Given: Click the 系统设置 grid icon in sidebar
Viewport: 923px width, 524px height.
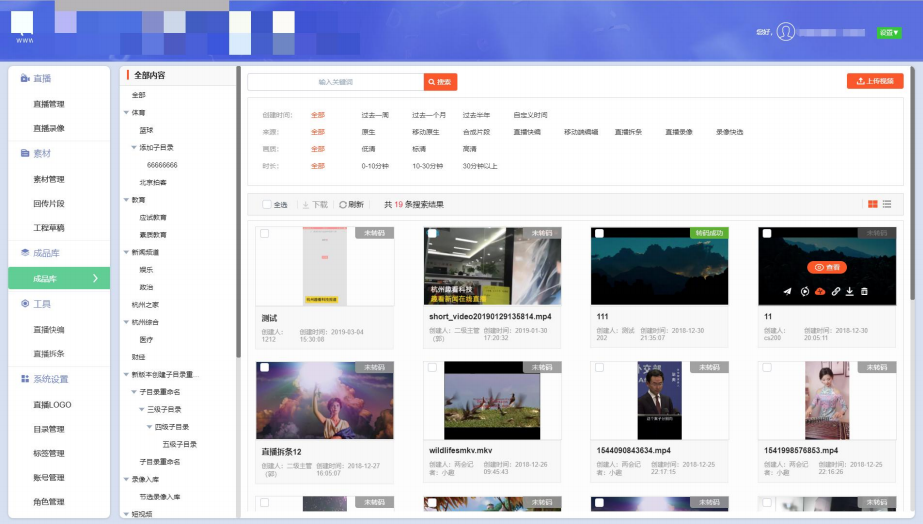Looking at the screenshot, I should (x=25, y=379).
